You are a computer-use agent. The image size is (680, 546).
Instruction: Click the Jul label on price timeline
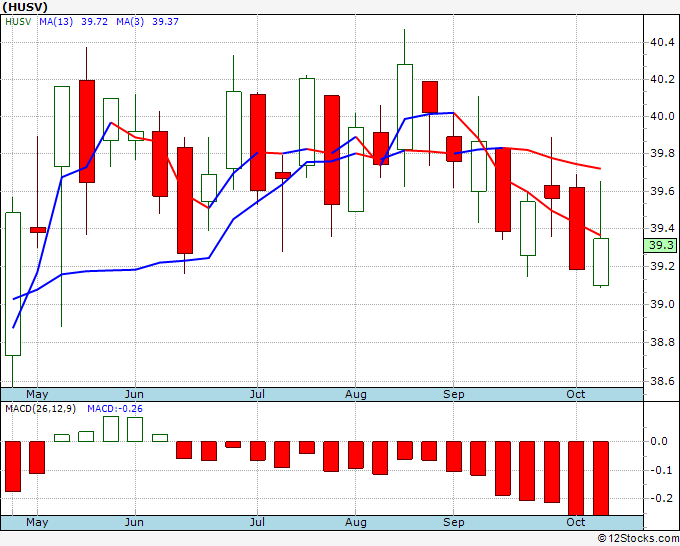click(257, 394)
